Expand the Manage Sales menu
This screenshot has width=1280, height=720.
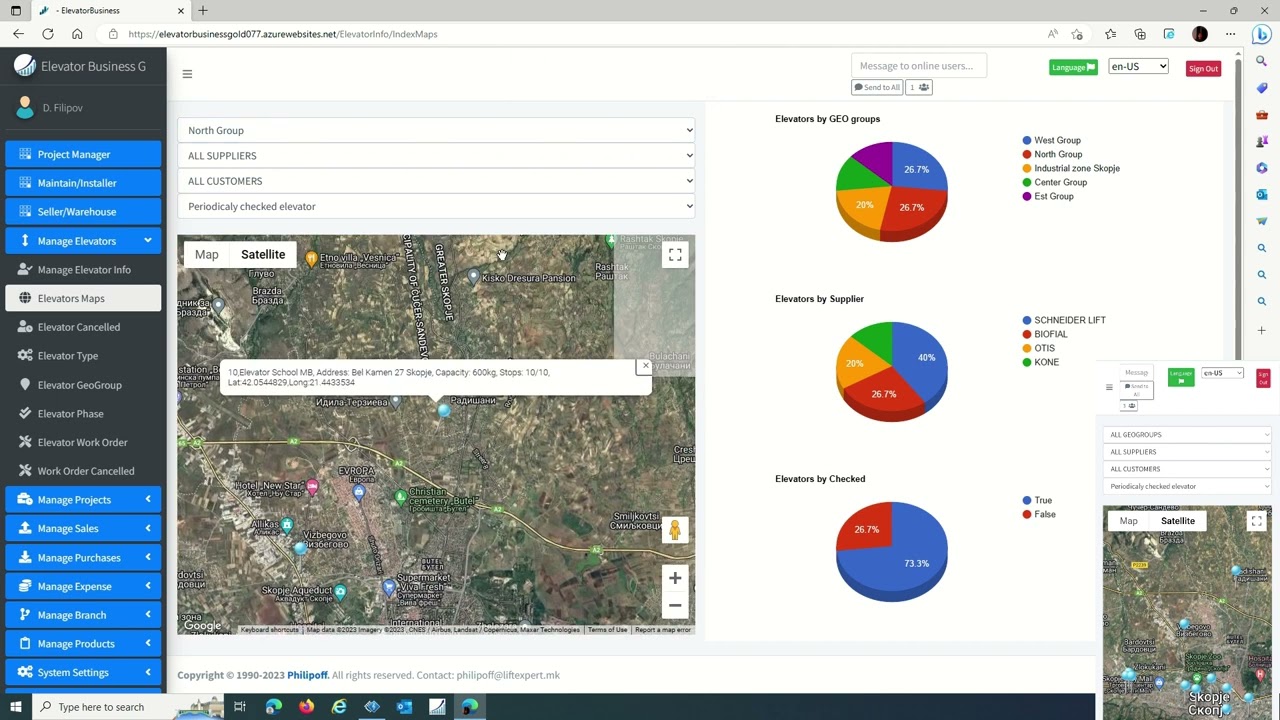(83, 528)
